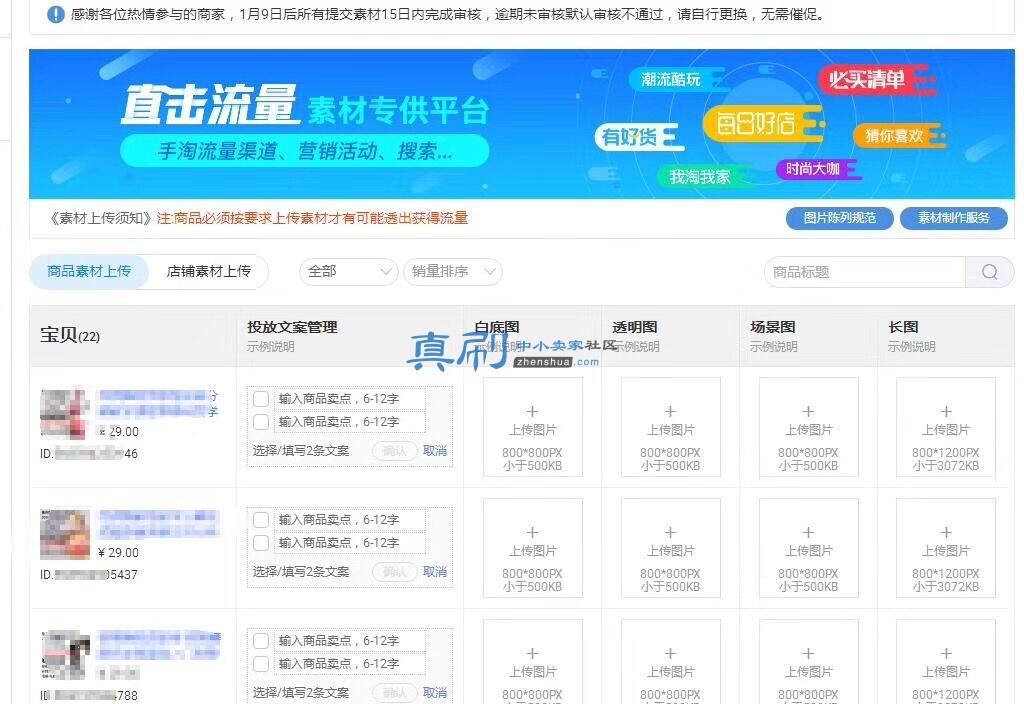The width and height of the screenshot is (1024, 704).
Task: Open the 全部 filter dropdown
Action: click(x=349, y=272)
